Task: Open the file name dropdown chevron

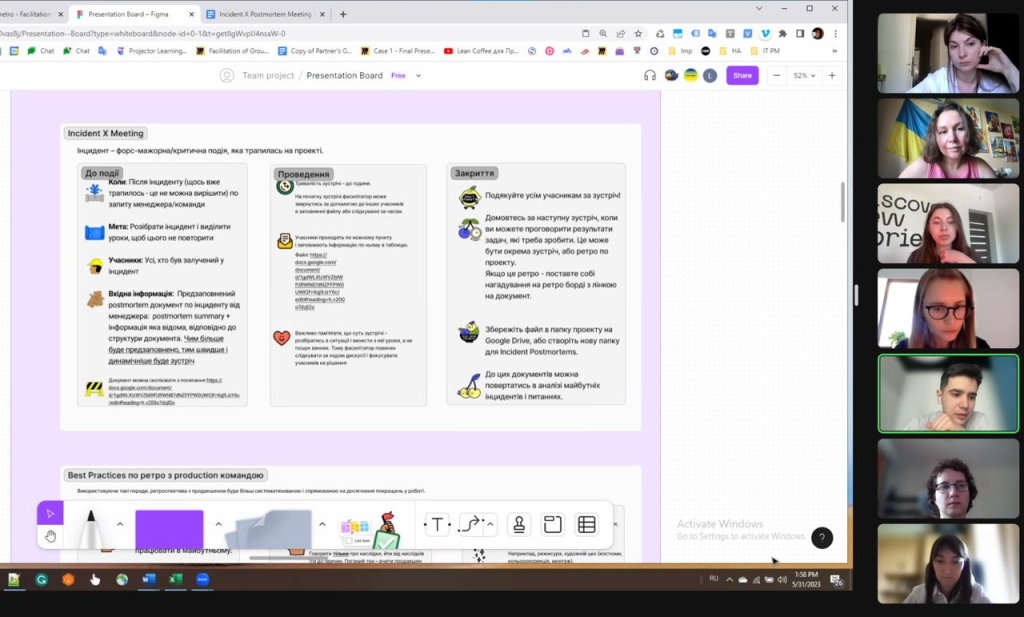Action: click(x=419, y=76)
